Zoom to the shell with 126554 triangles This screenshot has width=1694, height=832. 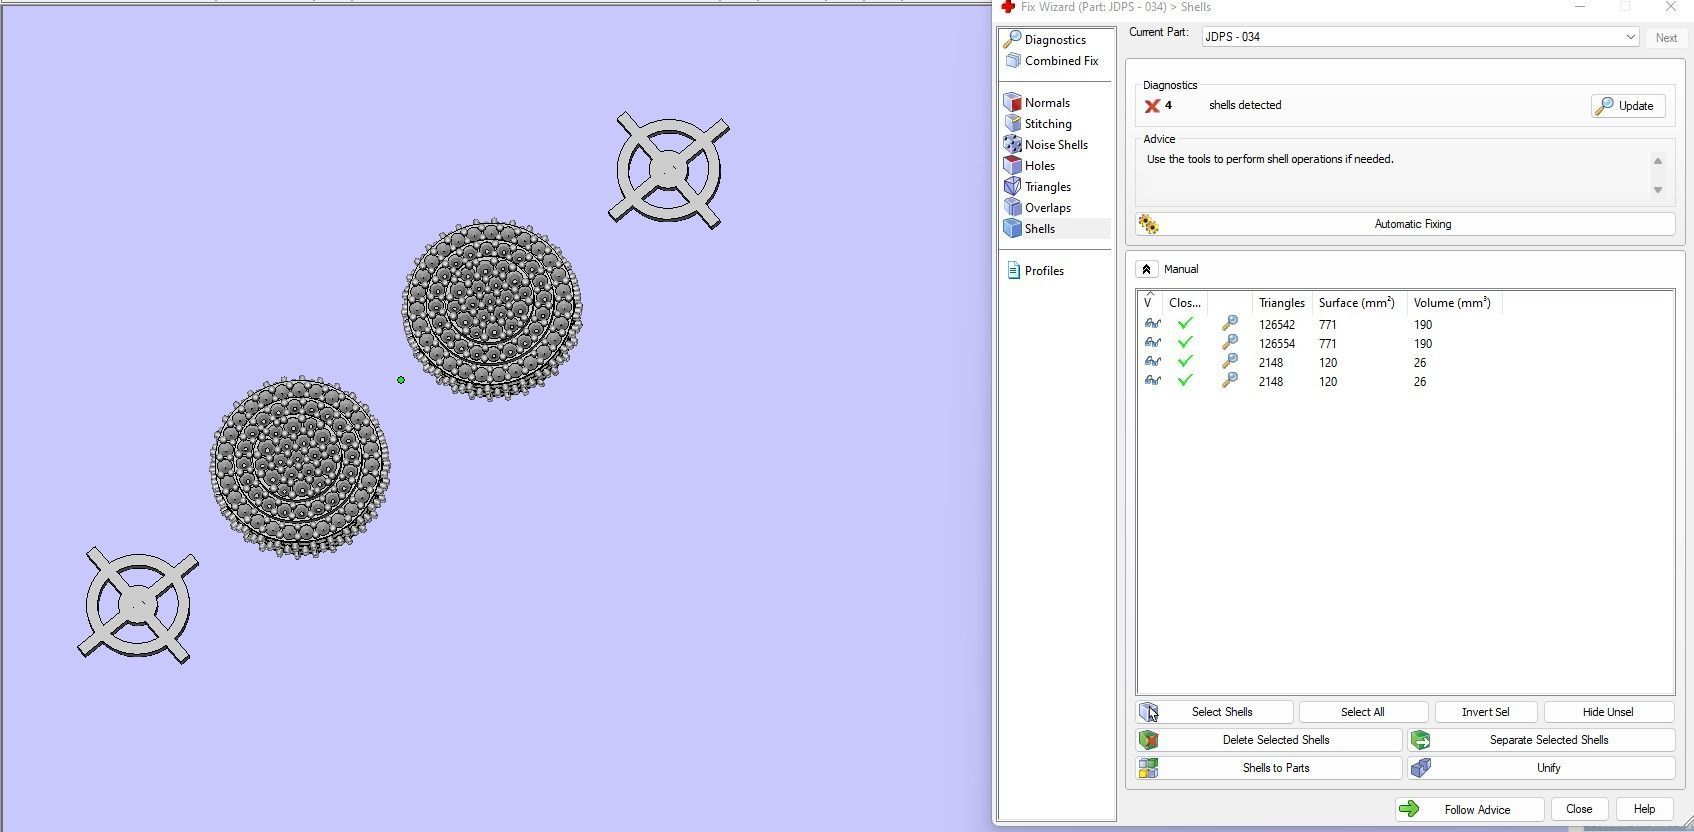pos(1230,343)
